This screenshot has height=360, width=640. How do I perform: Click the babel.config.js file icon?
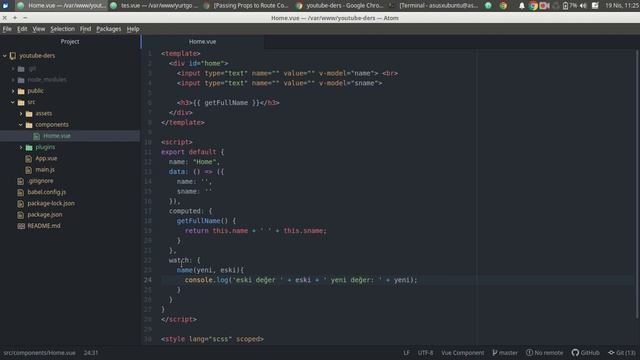pos(21,192)
